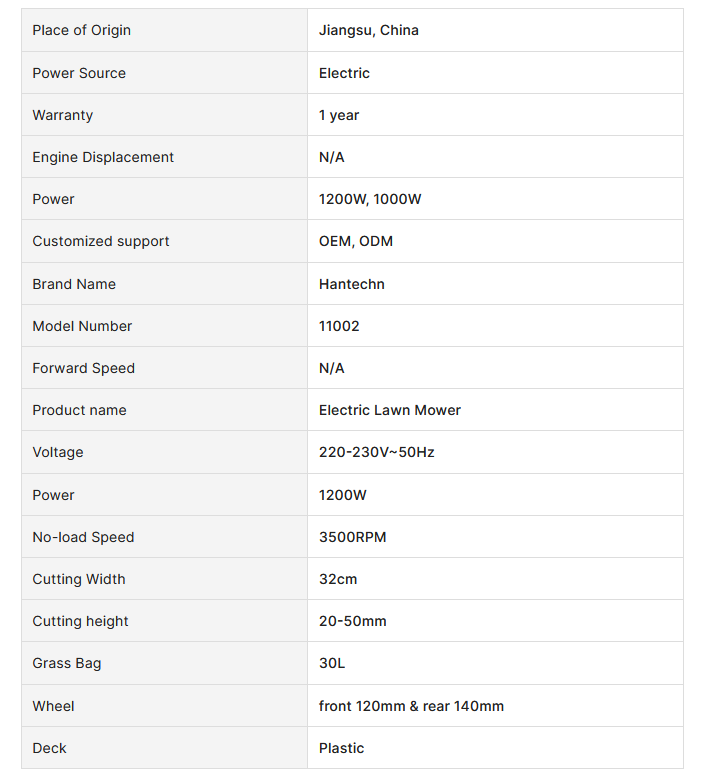Select the "1 year" warranty value
The width and height of the screenshot is (704, 782).
point(339,115)
